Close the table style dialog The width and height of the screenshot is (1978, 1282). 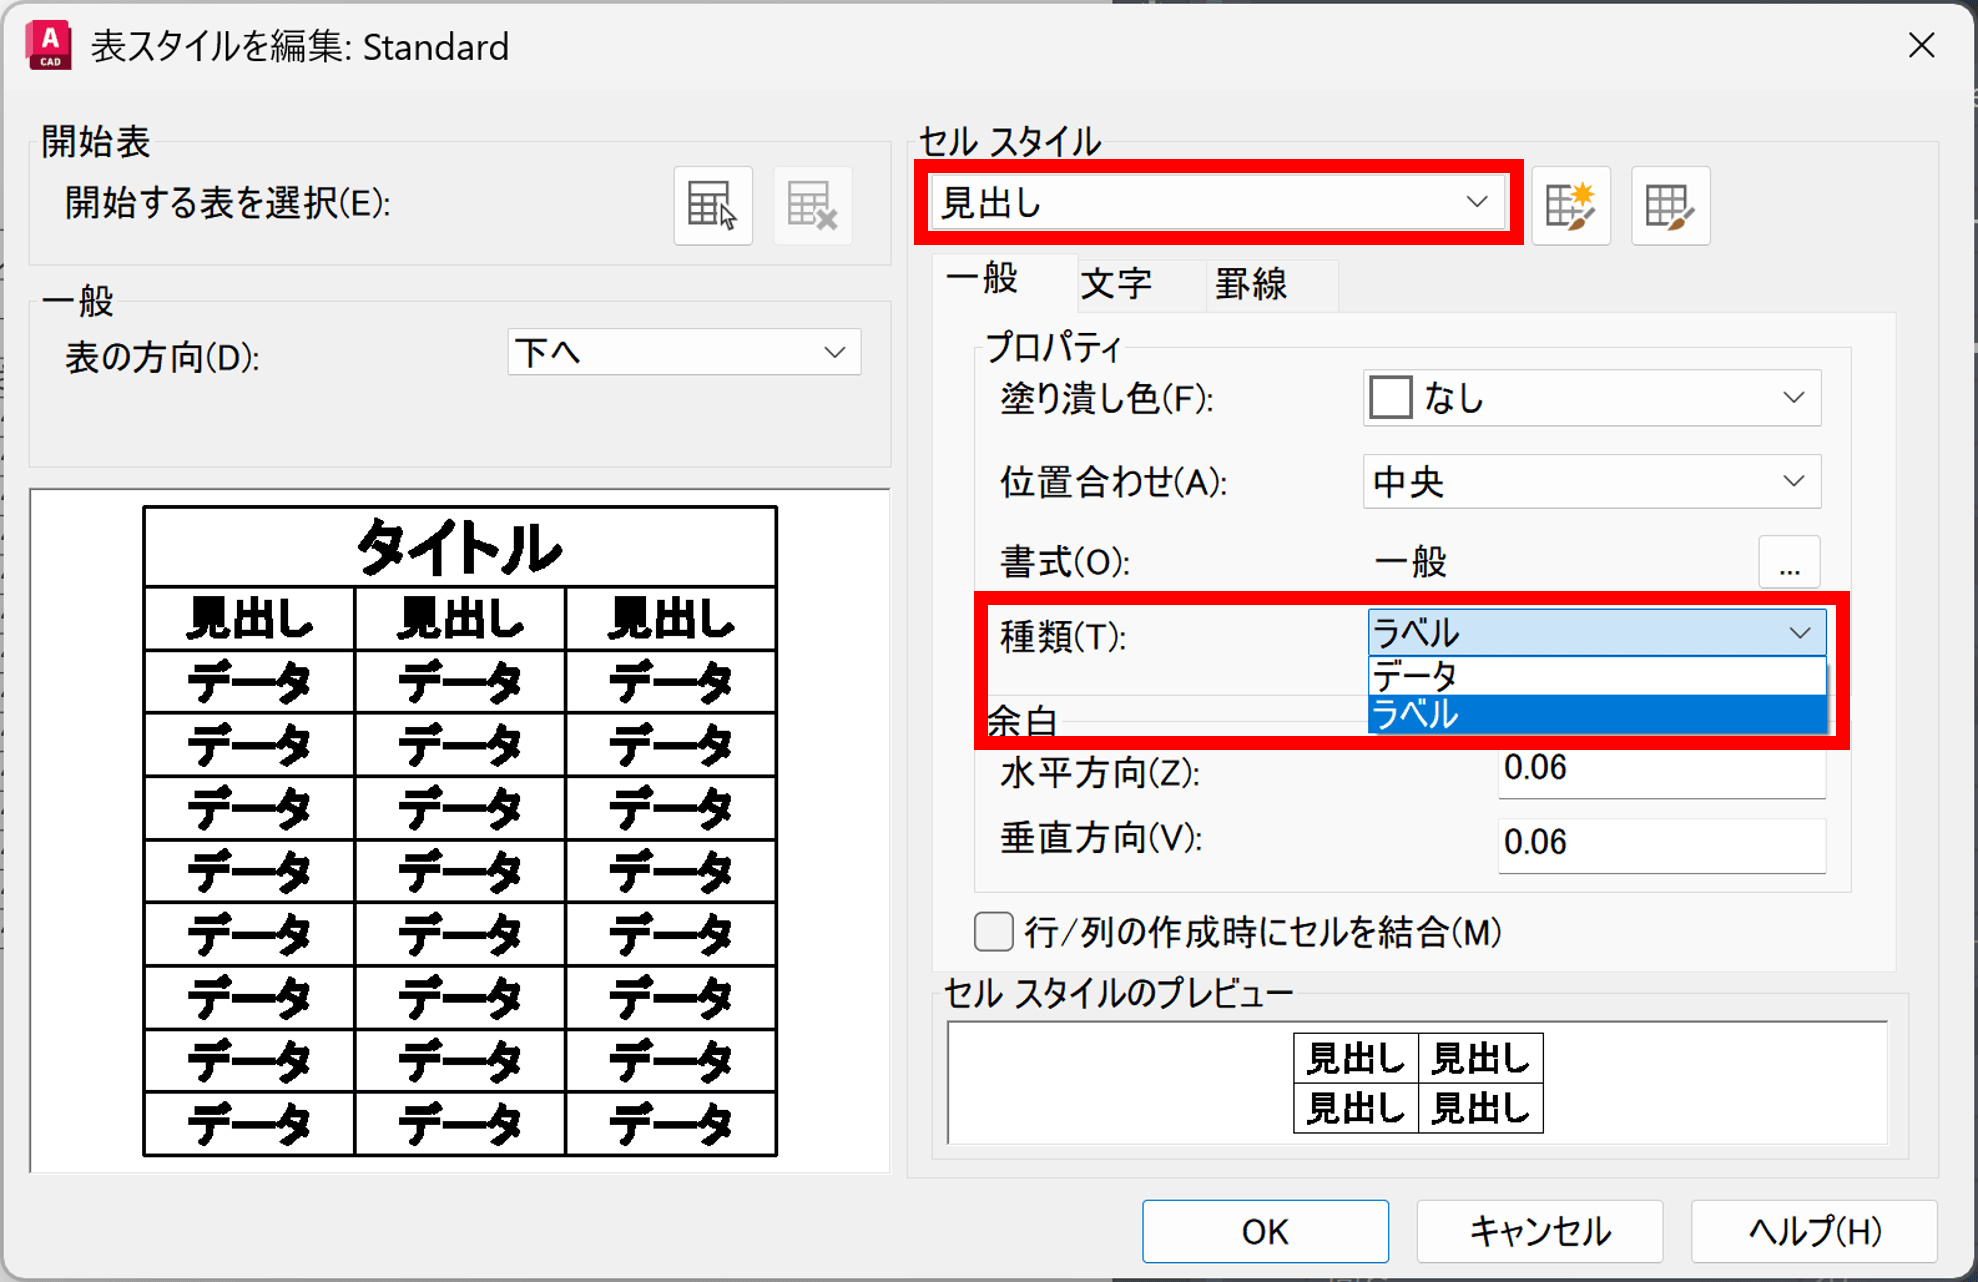[x=1921, y=46]
